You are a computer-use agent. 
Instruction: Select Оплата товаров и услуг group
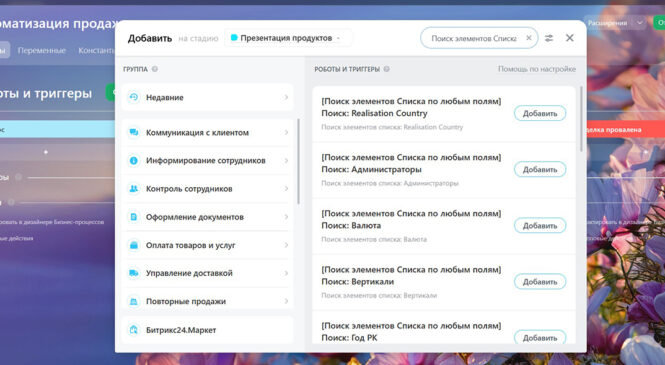click(x=207, y=245)
